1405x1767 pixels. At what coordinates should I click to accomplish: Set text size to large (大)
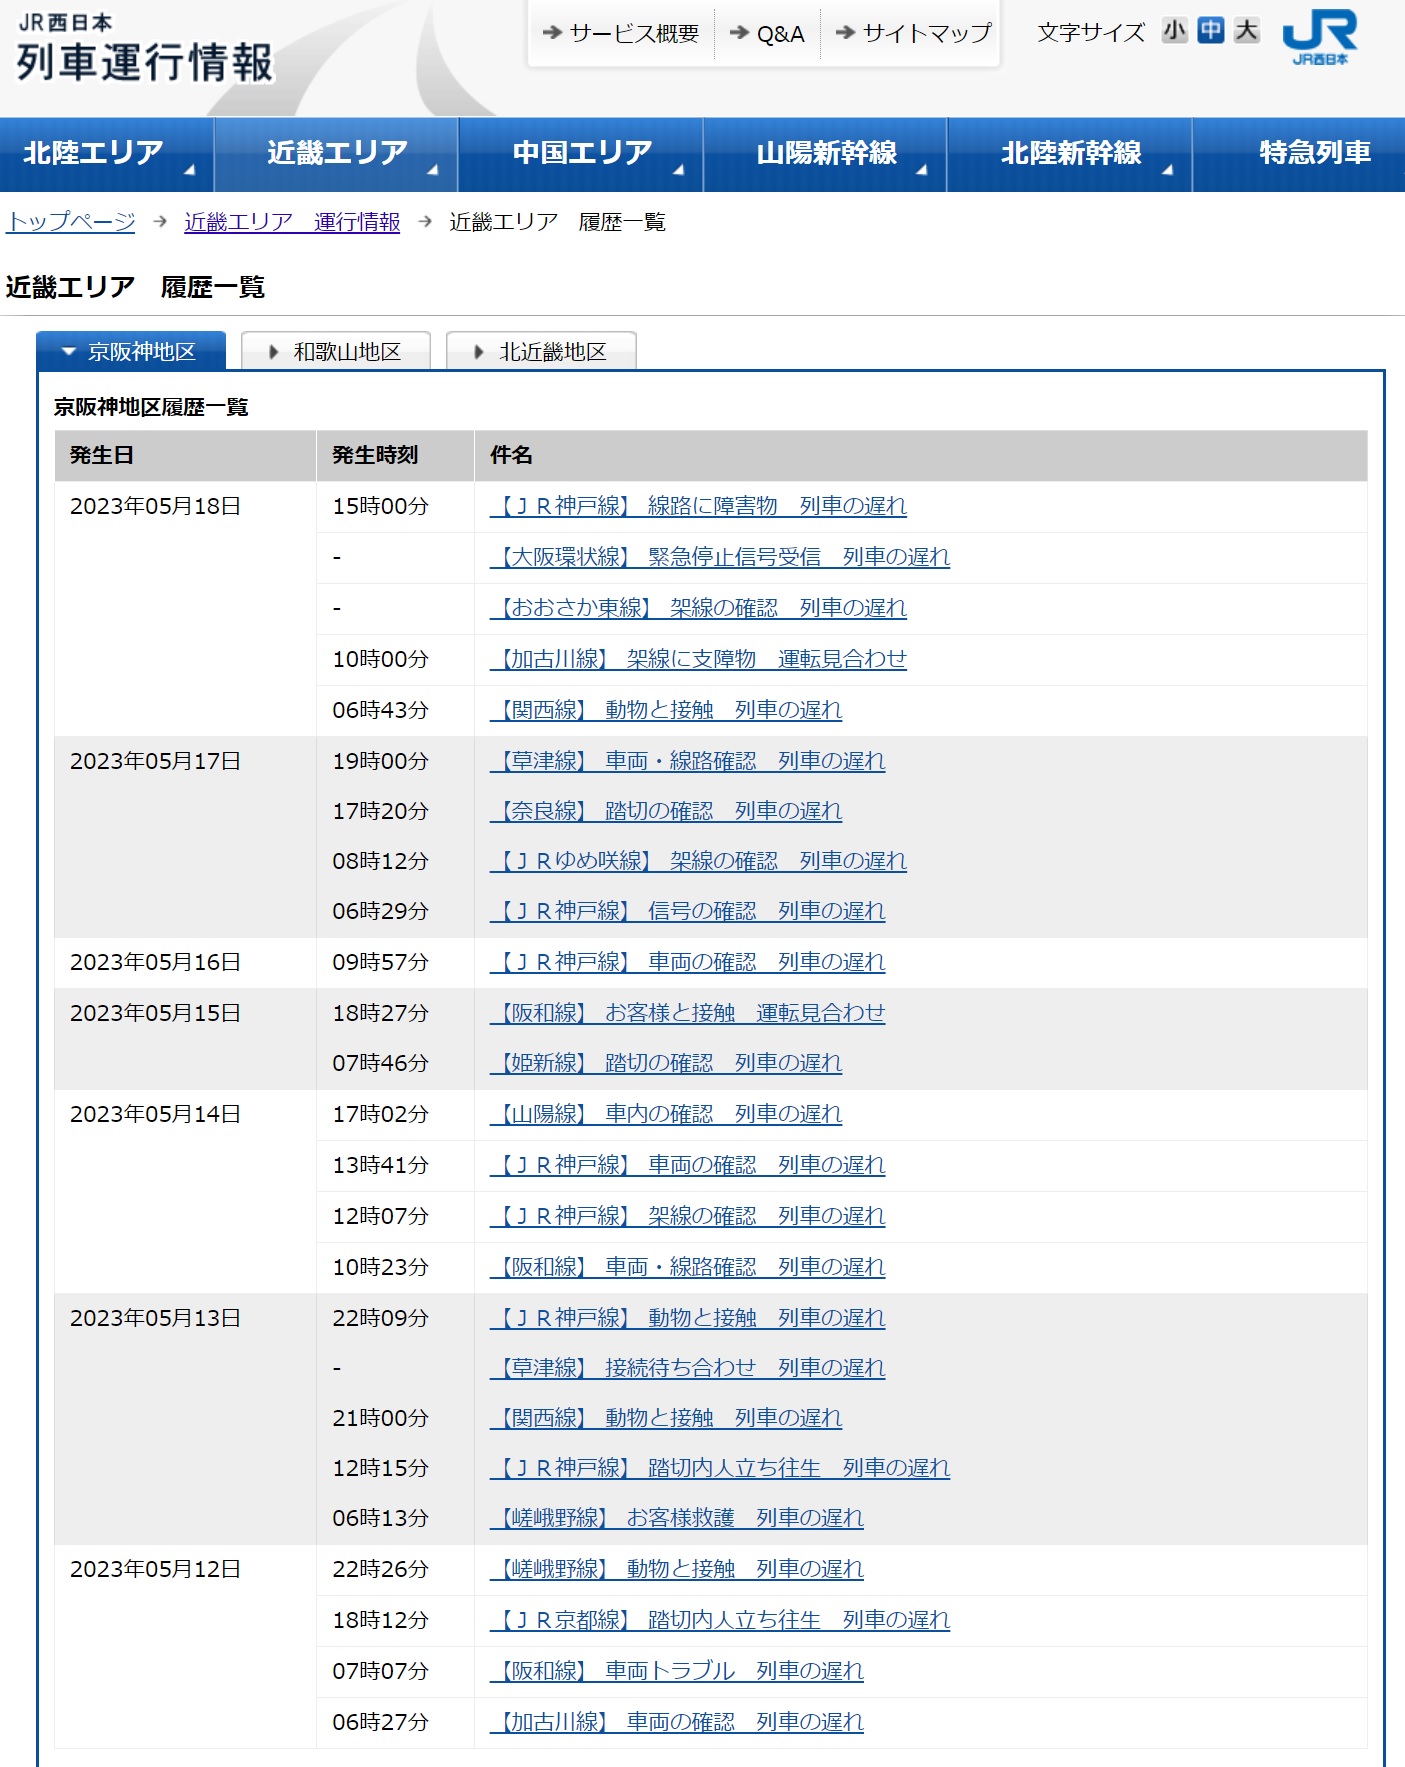pos(1246,31)
